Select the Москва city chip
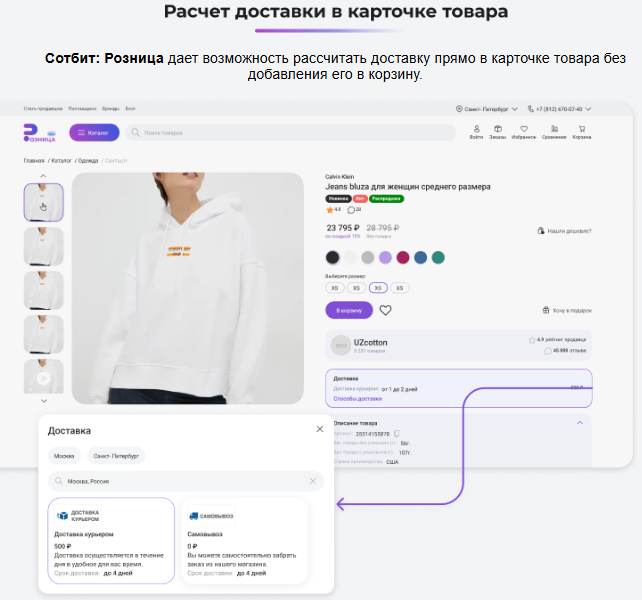This screenshot has height=600, width=642. tap(64, 456)
